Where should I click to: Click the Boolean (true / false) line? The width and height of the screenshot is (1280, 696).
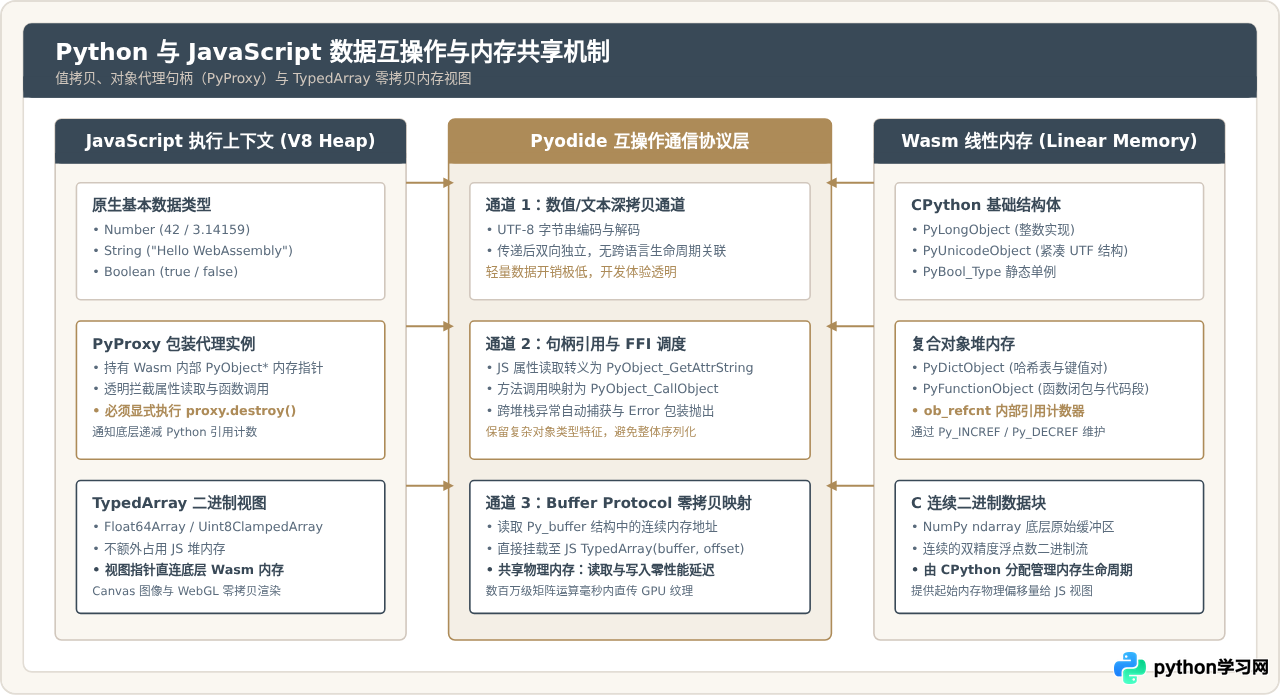point(165,272)
